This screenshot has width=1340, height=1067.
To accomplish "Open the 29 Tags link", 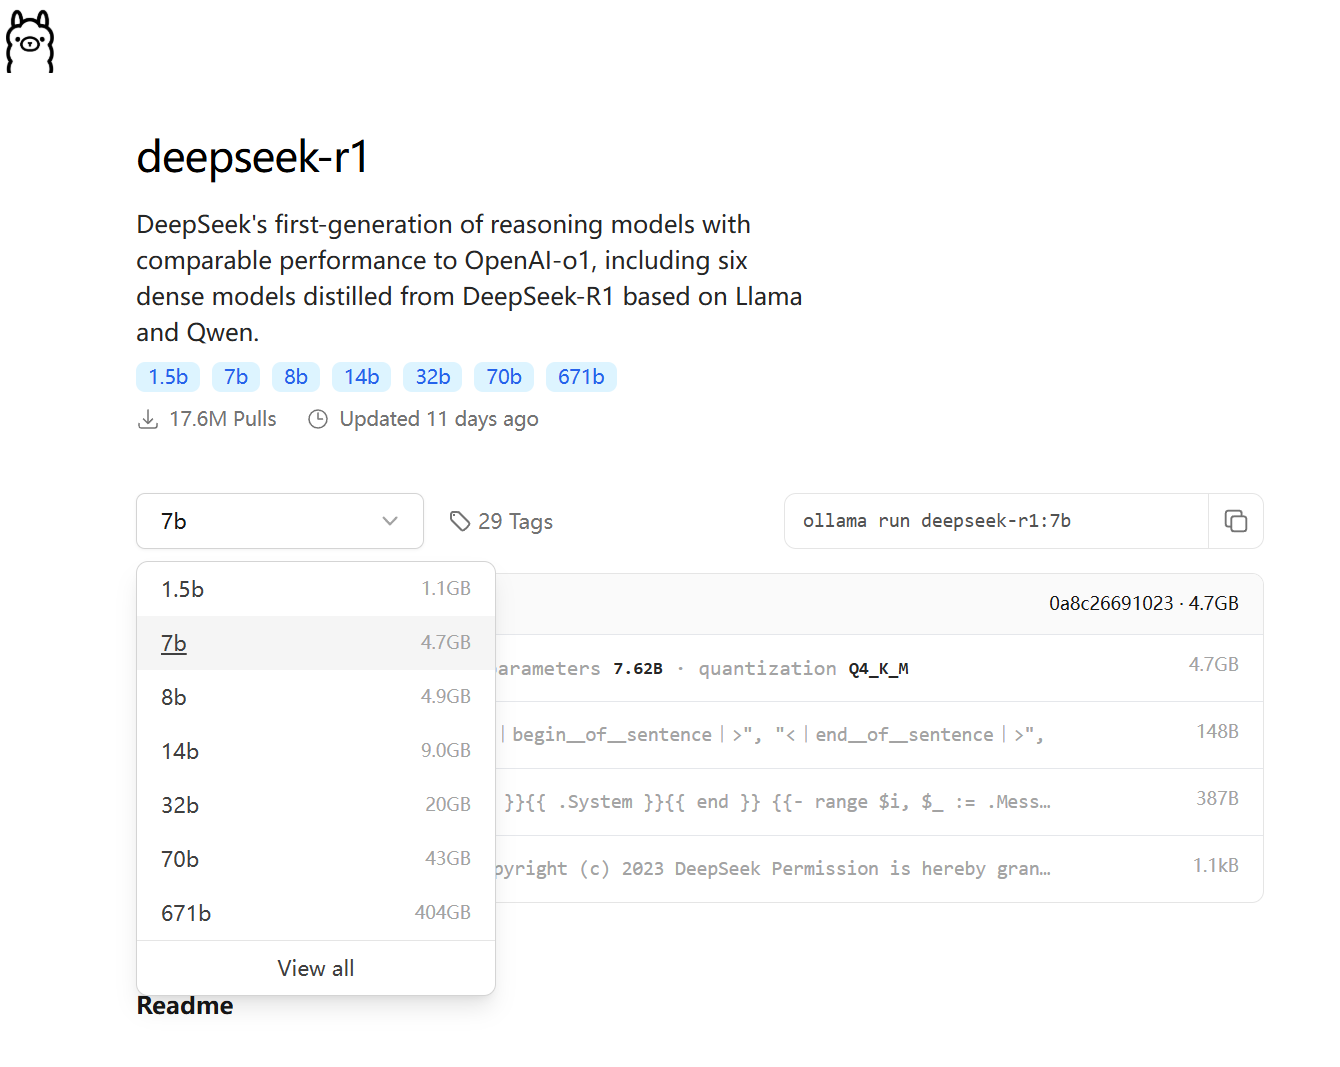I will [501, 521].
